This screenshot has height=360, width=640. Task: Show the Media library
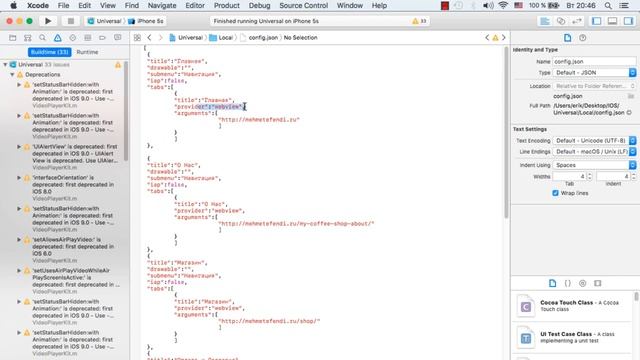[598, 283]
